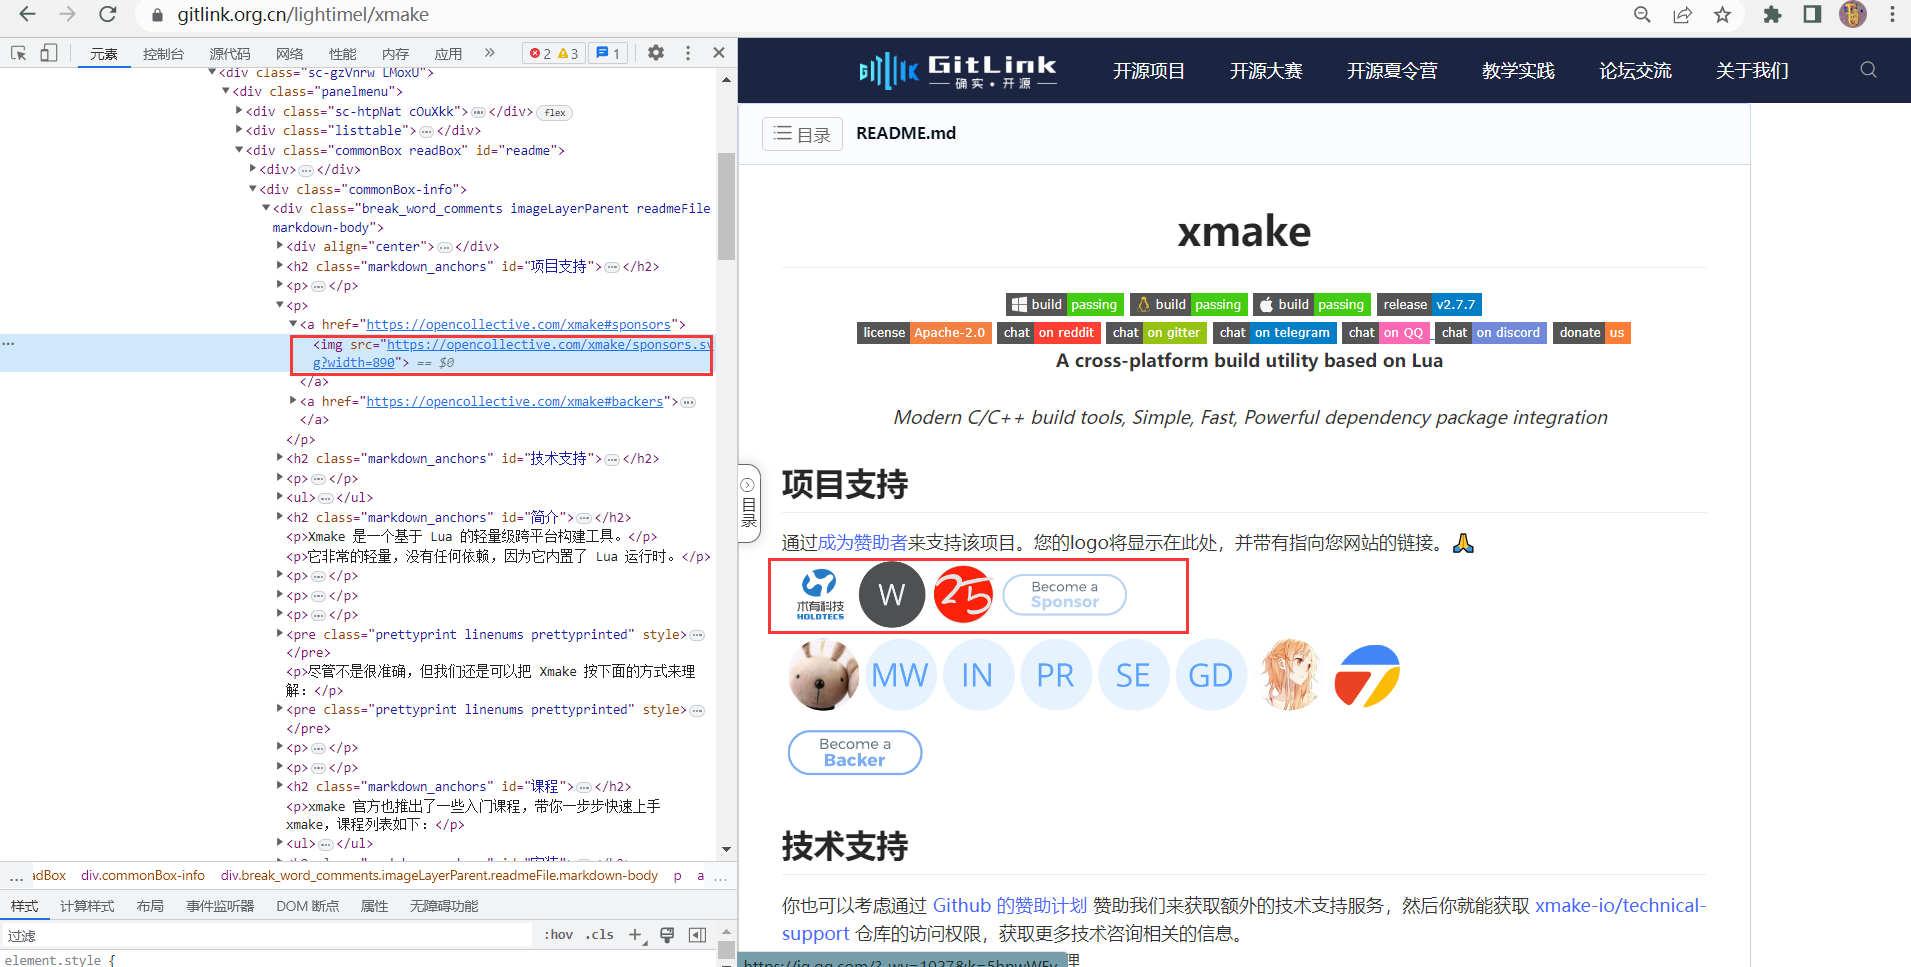Click the red-blue-yellow 7 logo backer avatar
The height and width of the screenshot is (967, 1911).
pyautogui.click(x=1367, y=675)
